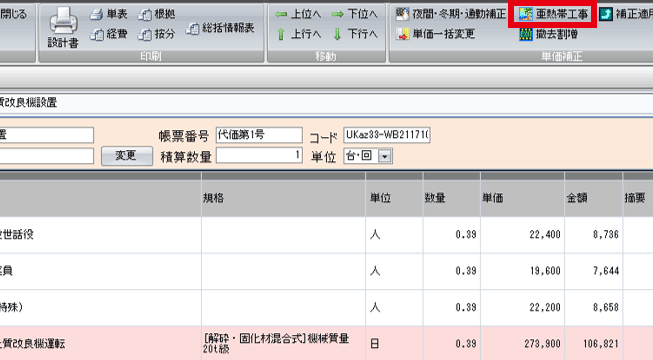Click the 閉じる button
This screenshot has height=360, width=653.
pos(13,14)
